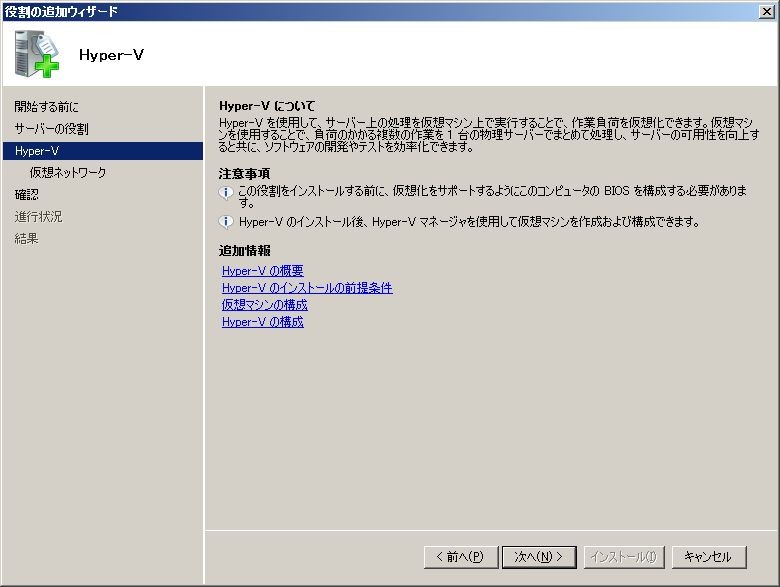
Task: Open the Hyper-V の構成 link
Action: (x=263, y=322)
